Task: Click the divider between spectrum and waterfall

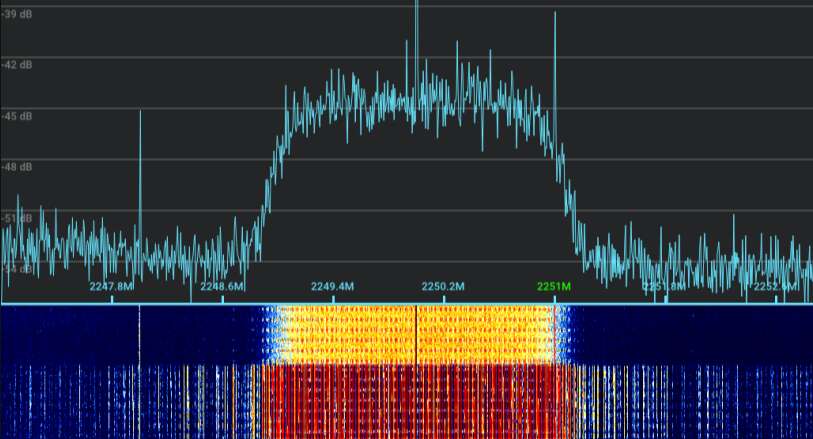Action: tap(406, 303)
